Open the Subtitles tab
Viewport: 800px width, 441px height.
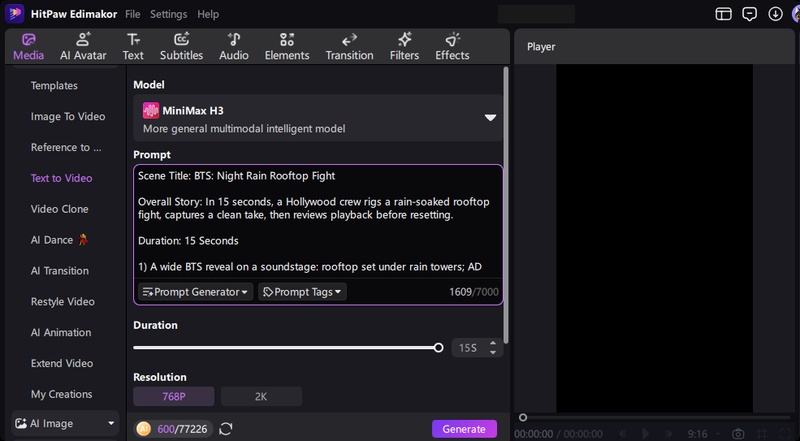[182, 47]
